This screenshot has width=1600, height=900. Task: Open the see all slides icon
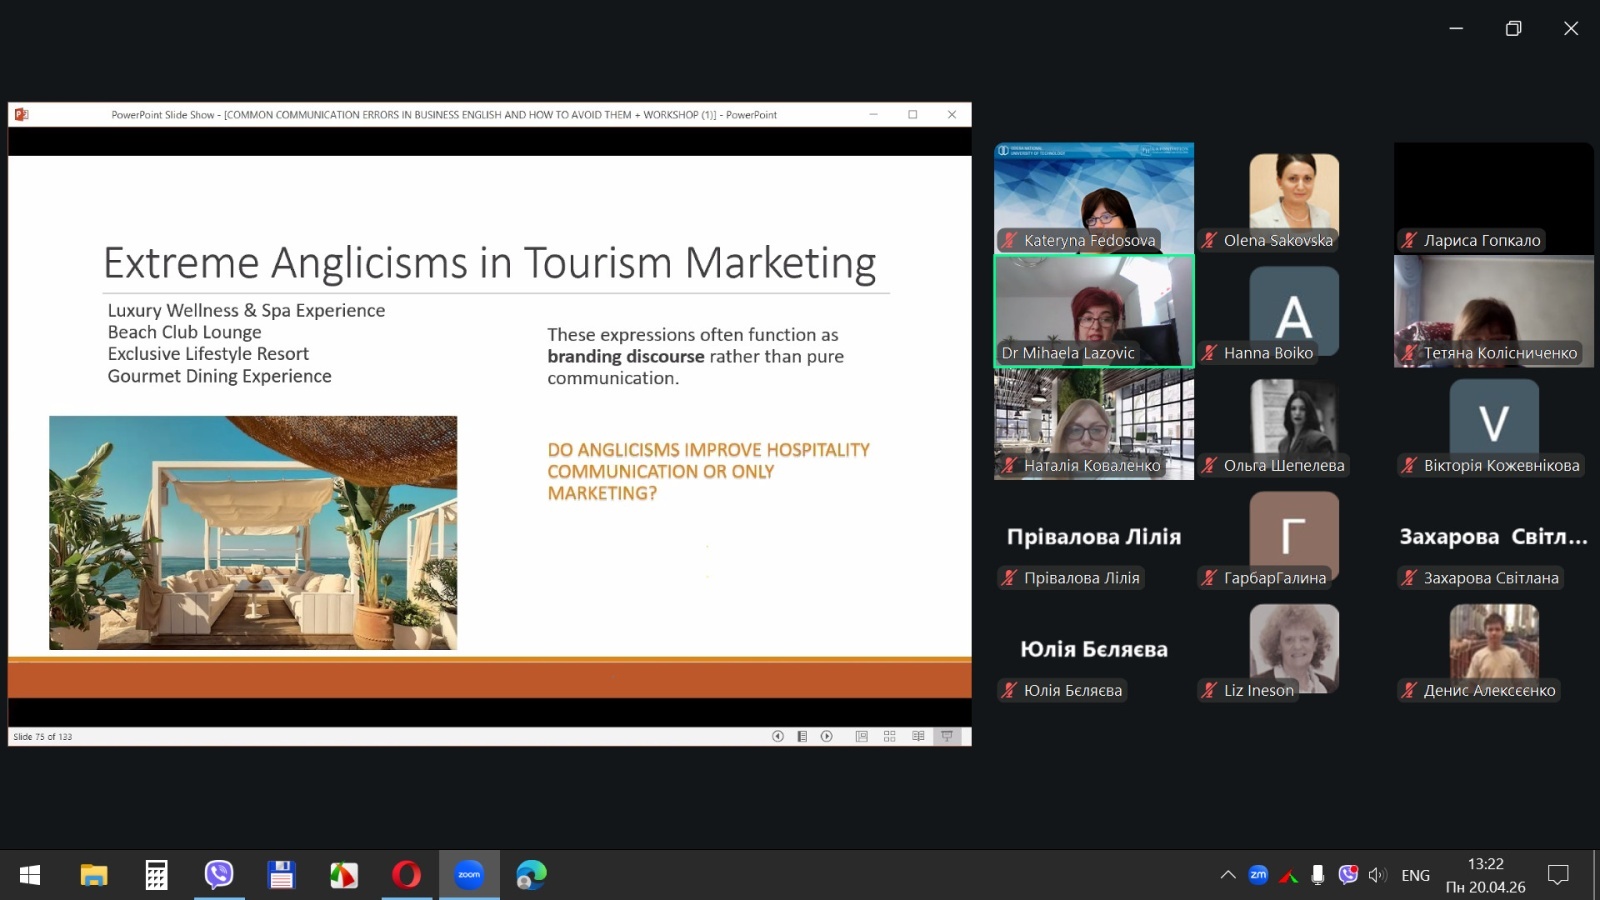[802, 736]
